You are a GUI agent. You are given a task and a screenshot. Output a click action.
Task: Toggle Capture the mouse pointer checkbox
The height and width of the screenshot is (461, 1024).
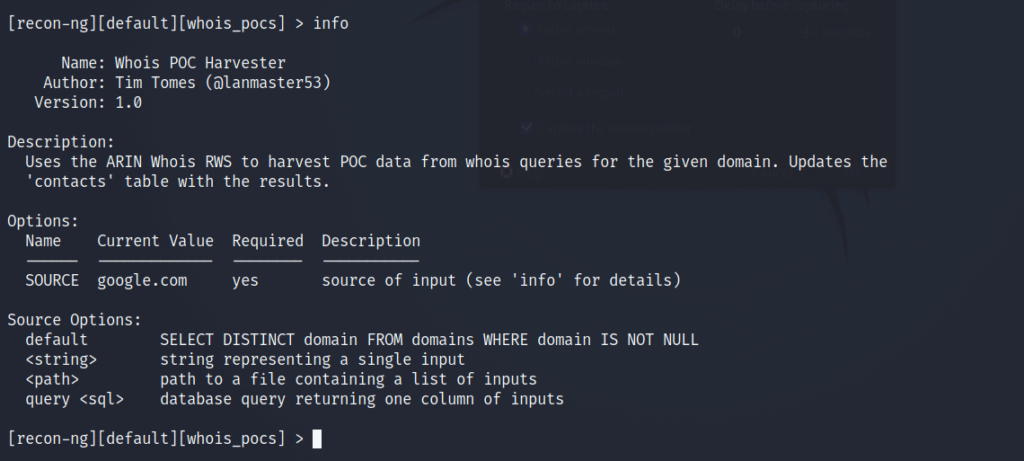(x=526, y=128)
